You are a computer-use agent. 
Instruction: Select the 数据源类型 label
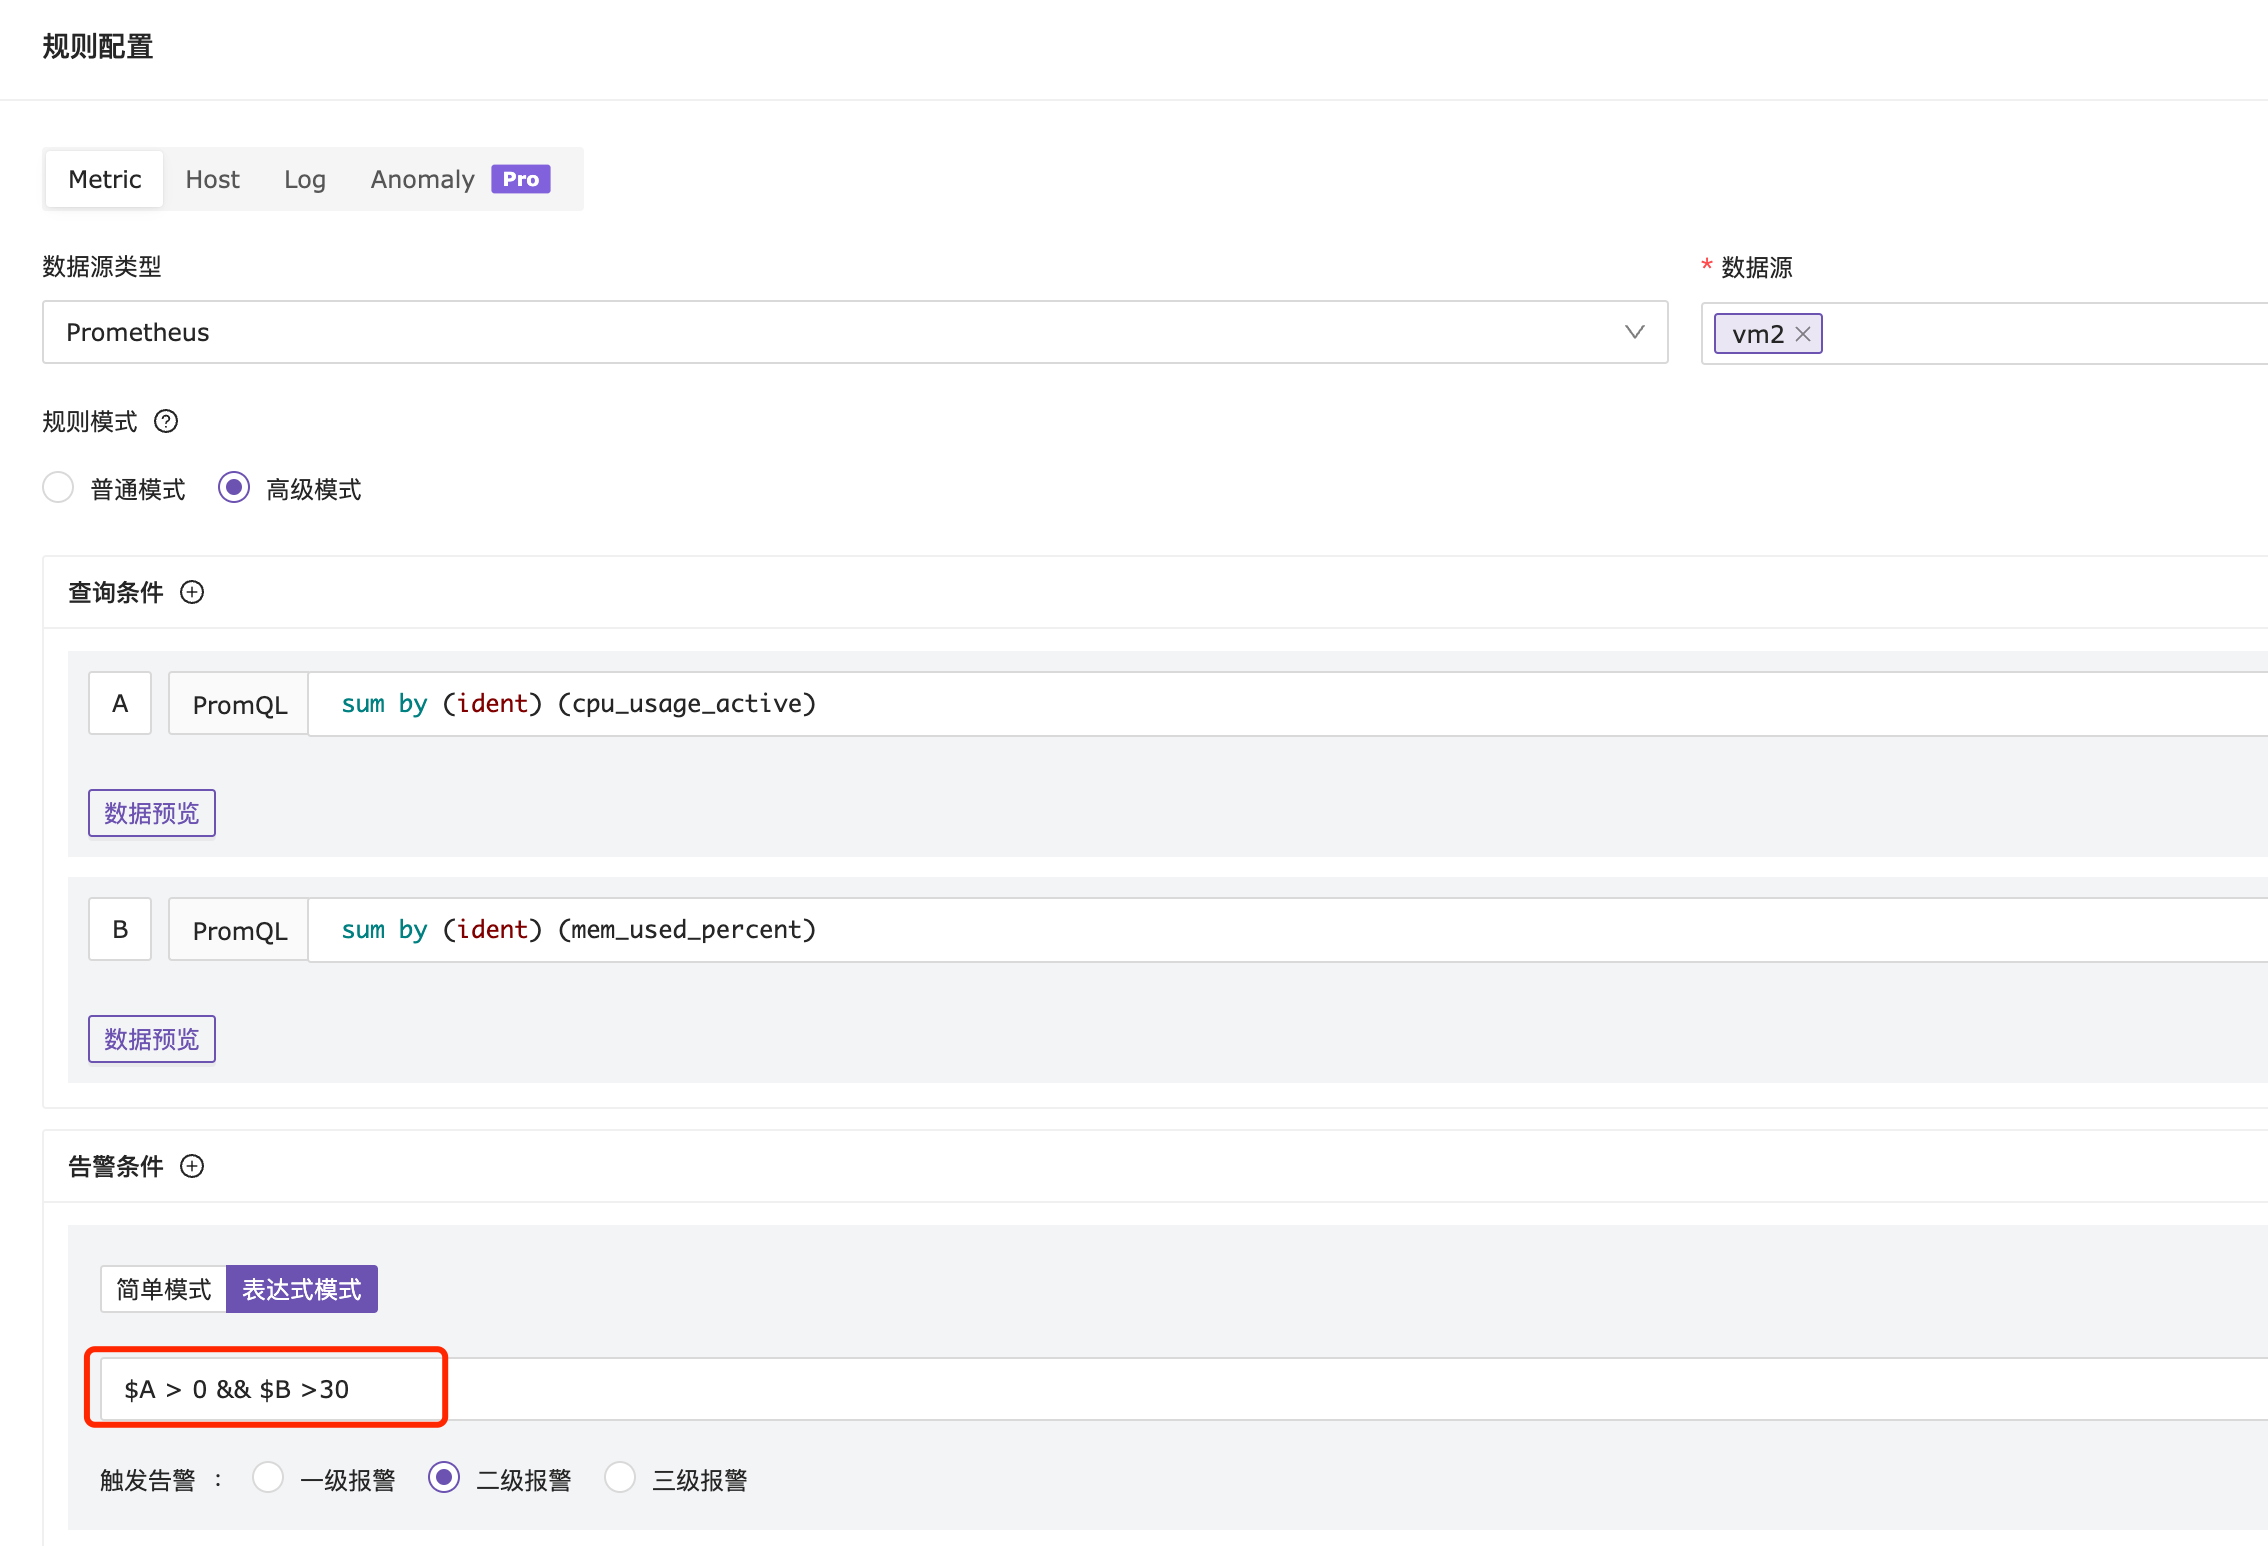click(x=102, y=266)
